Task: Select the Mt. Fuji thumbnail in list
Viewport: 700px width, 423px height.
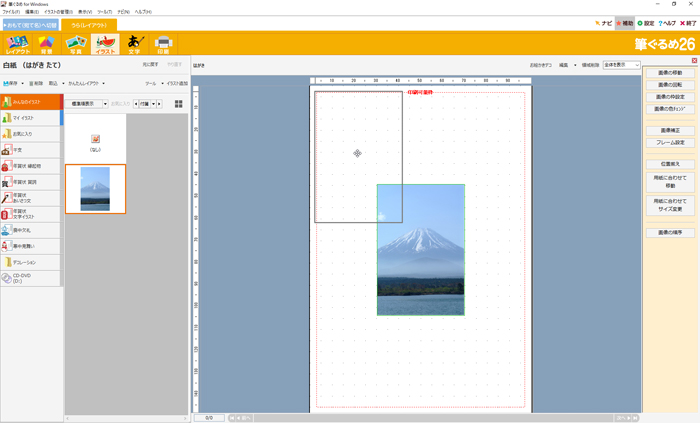Action: click(x=95, y=189)
